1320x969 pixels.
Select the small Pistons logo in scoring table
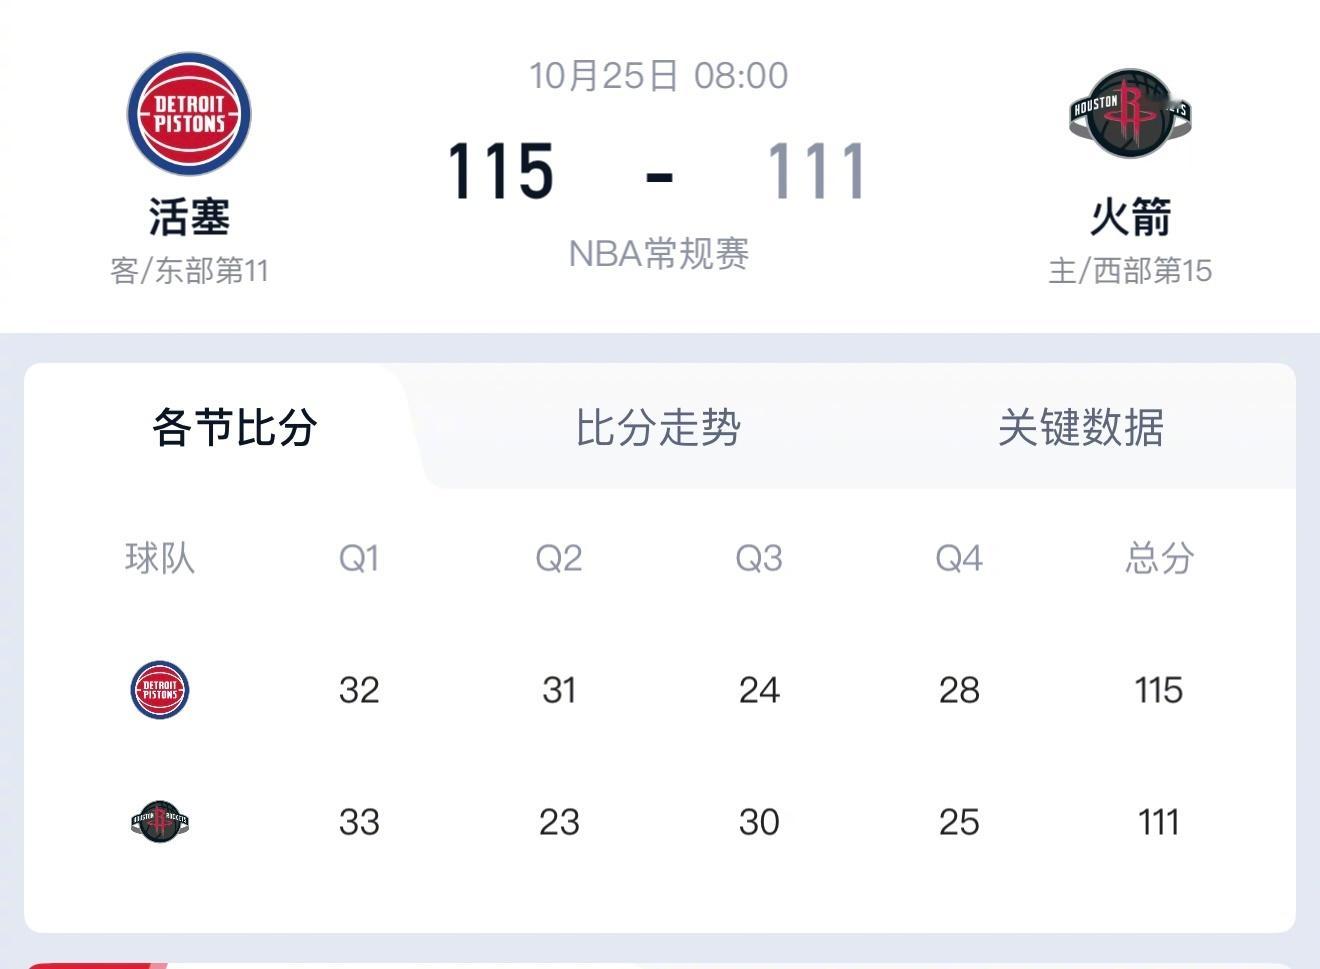(160, 689)
